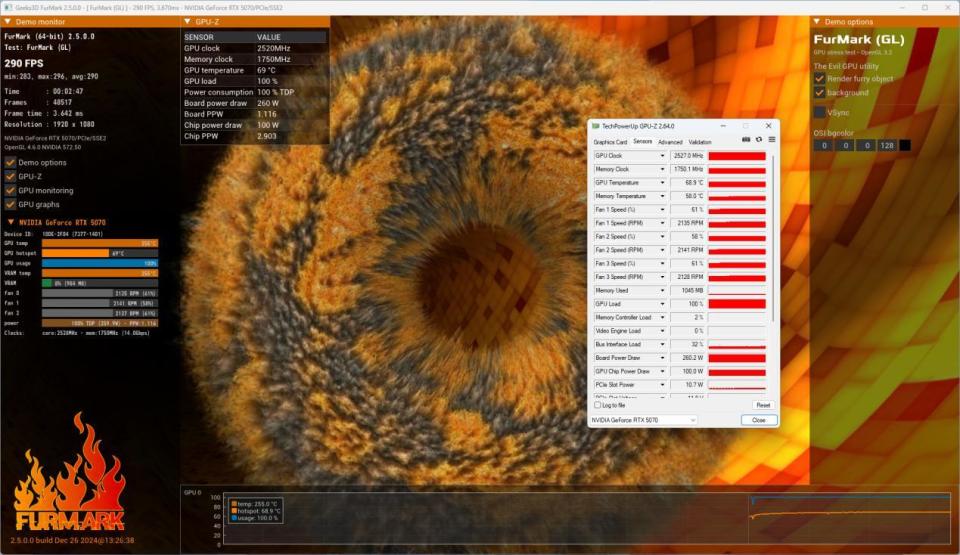Enable Log to file checkbox
This screenshot has width=960, height=555.
pyautogui.click(x=598, y=405)
